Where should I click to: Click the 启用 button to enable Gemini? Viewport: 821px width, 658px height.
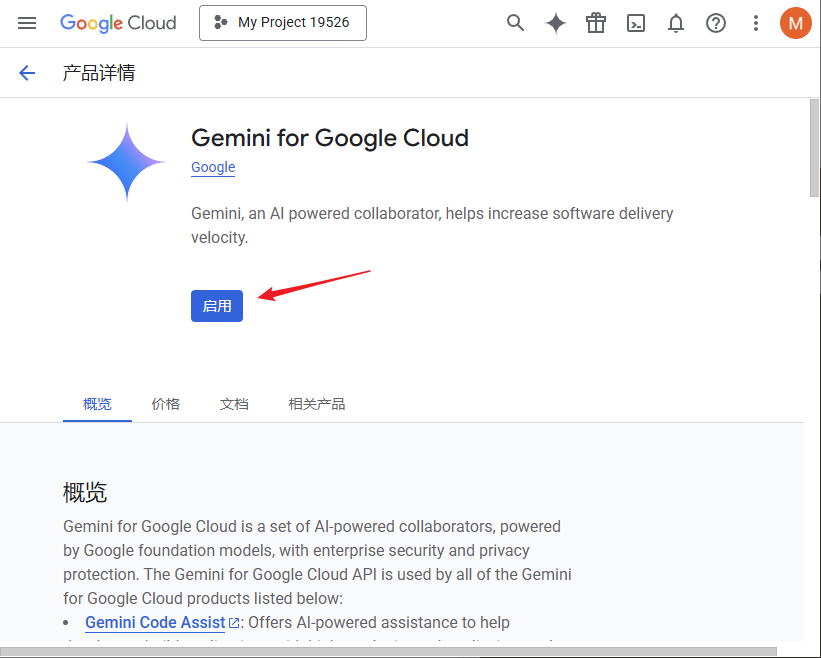216,305
